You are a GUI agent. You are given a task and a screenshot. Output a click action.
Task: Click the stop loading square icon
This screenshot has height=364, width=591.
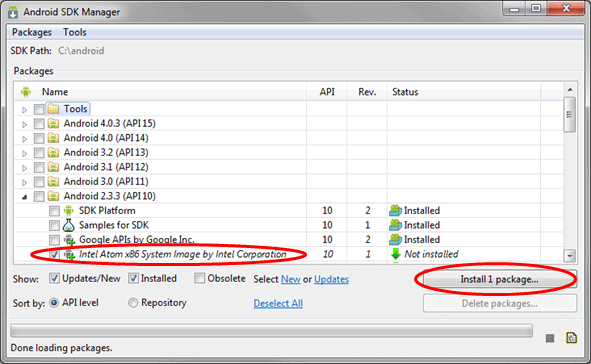pos(550,338)
